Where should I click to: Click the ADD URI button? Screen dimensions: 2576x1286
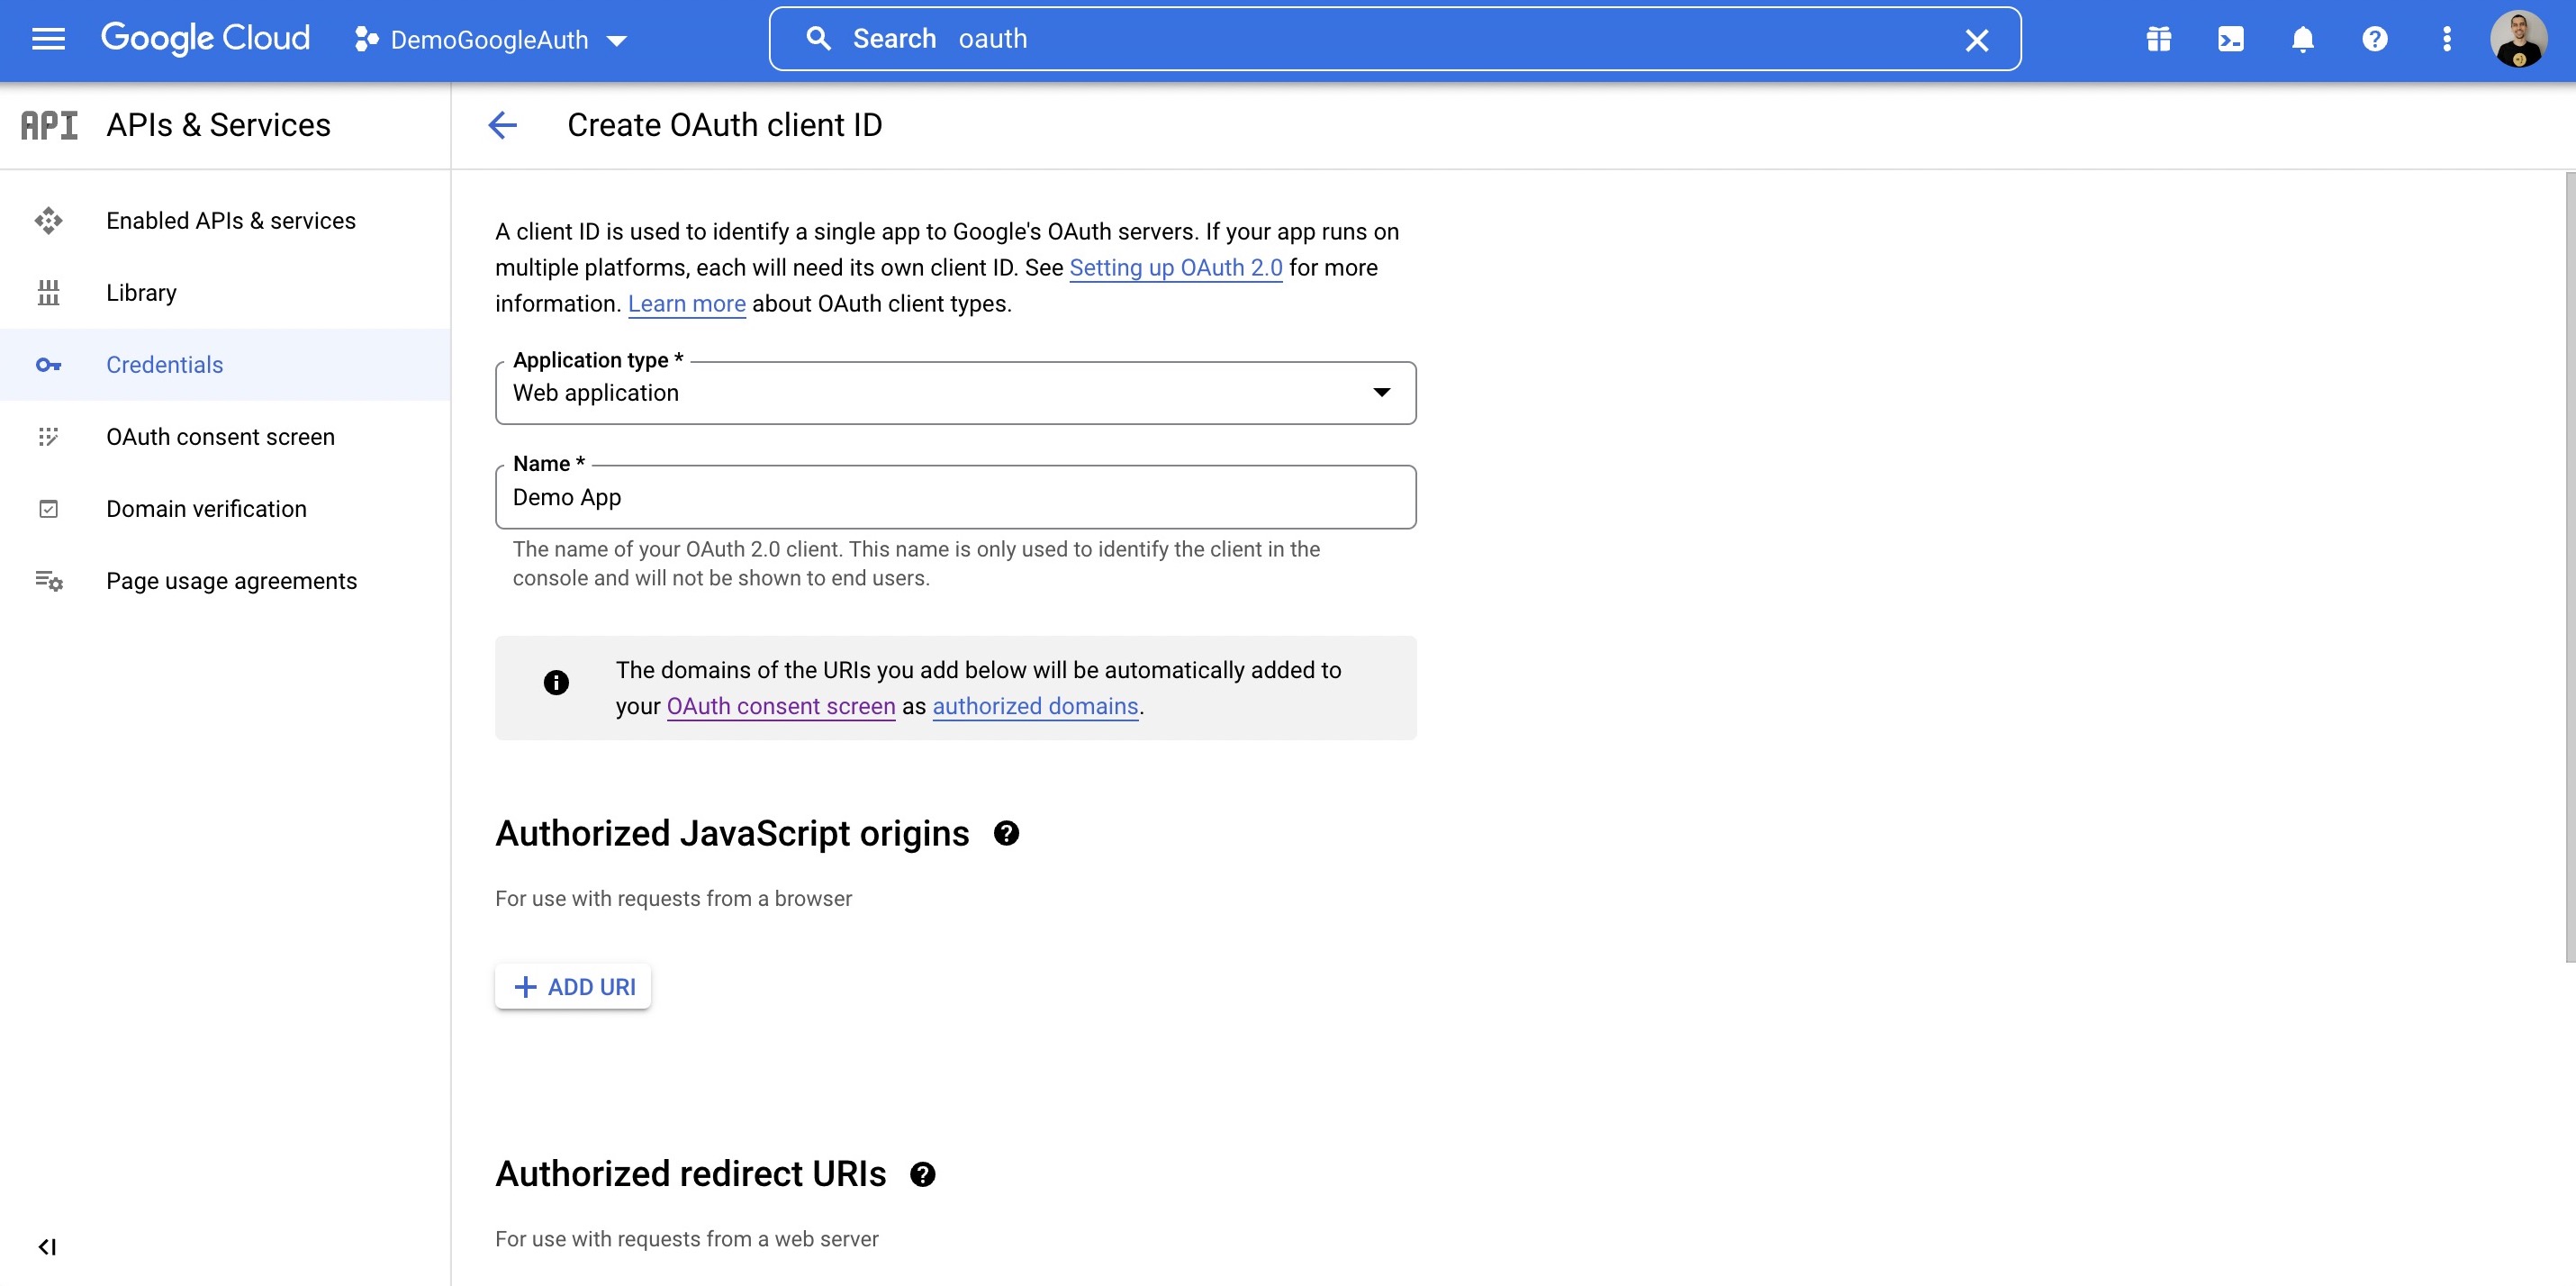tap(572, 986)
